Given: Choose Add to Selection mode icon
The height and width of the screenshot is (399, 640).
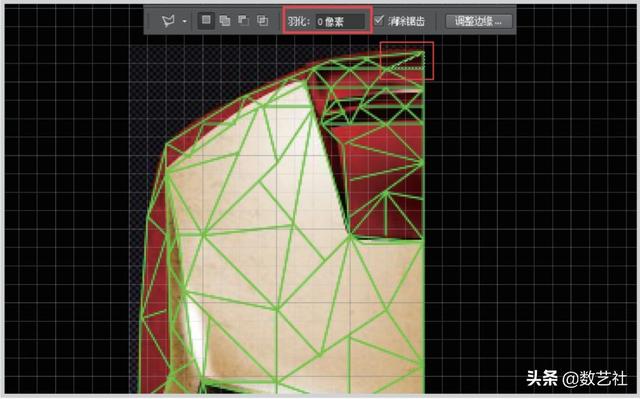Looking at the screenshot, I should (x=224, y=20).
